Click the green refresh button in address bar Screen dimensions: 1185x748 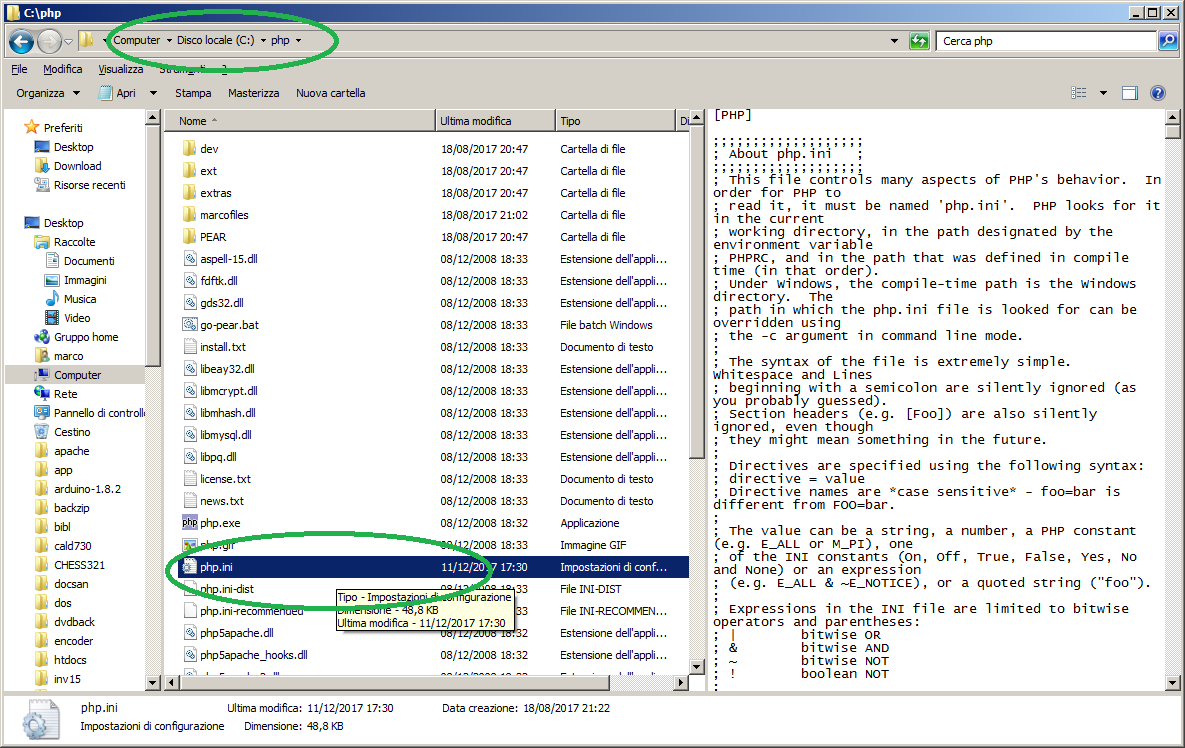[919, 41]
